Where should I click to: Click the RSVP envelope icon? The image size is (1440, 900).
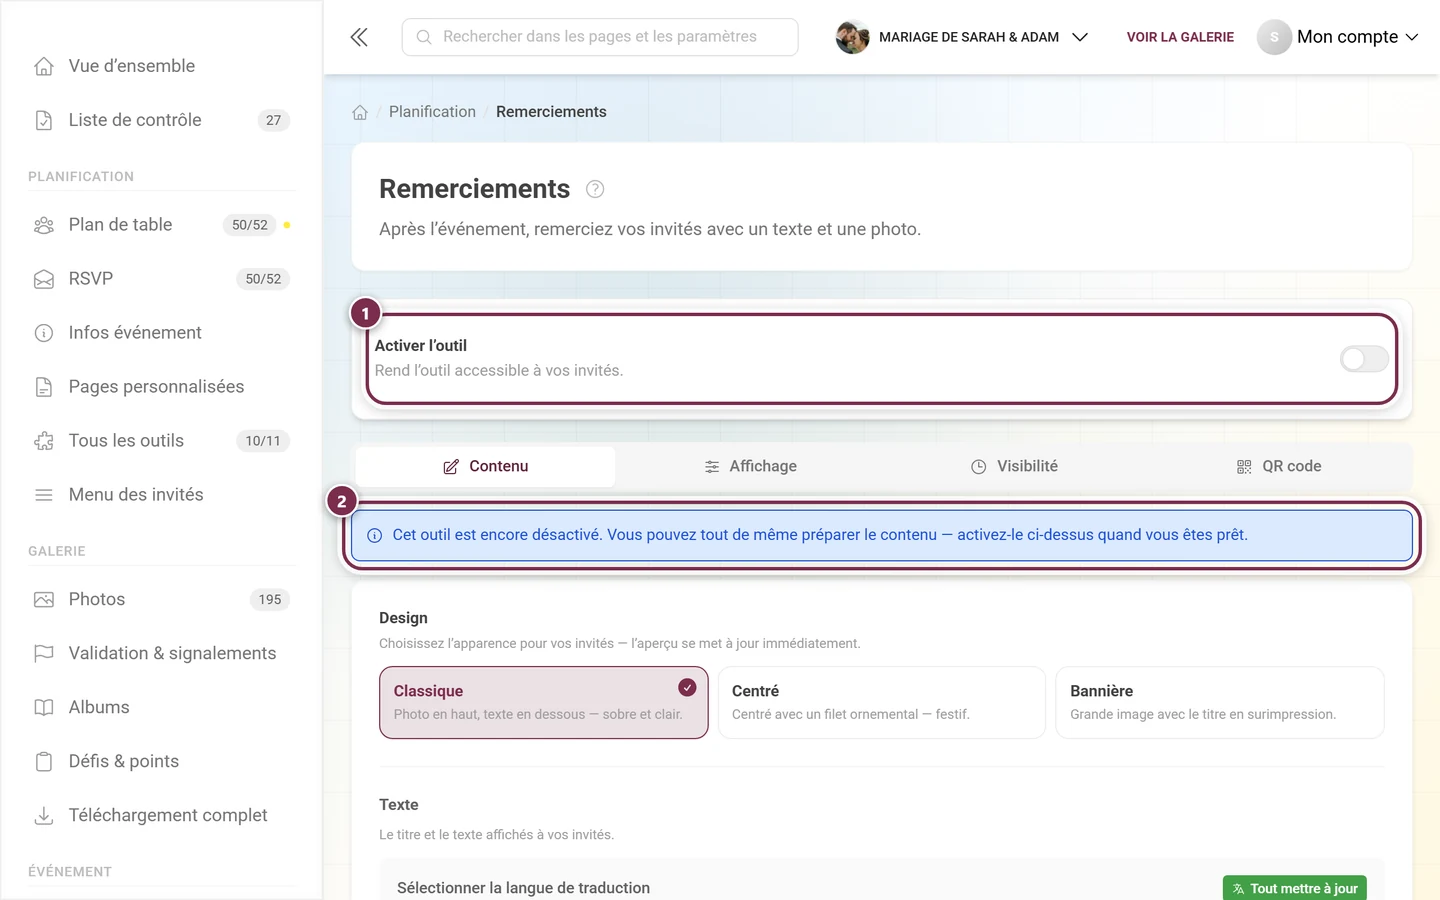point(44,279)
